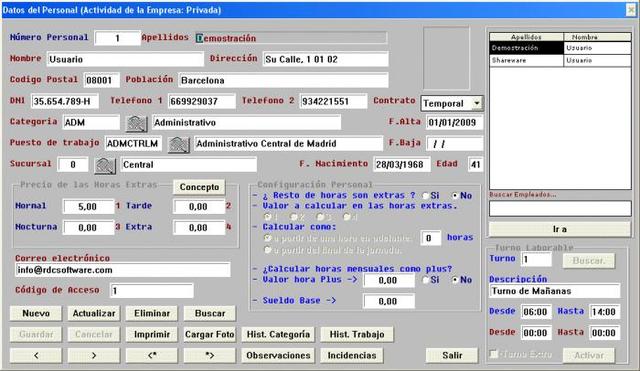Image resolution: width=640 pixels, height=371 pixels.
Task: Click the lookup icon next to Categoria ADM
Action: (136, 123)
